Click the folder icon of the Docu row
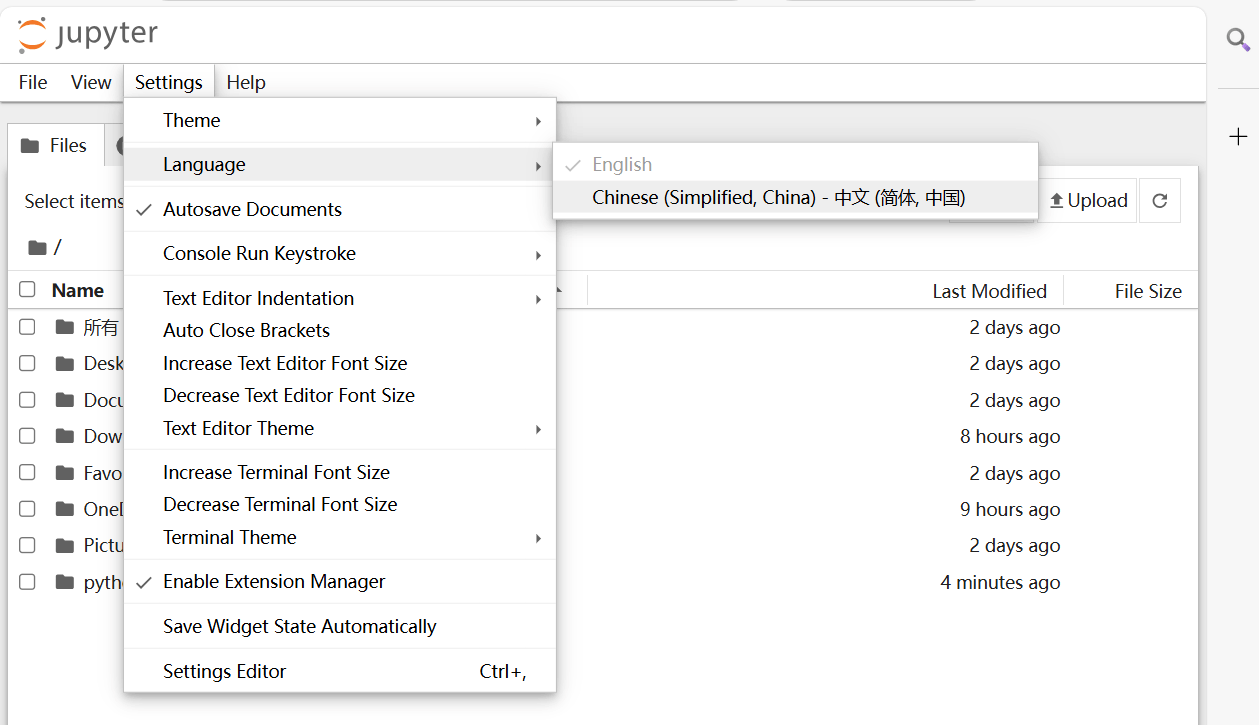Image resolution: width=1259 pixels, height=725 pixels. coord(66,400)
